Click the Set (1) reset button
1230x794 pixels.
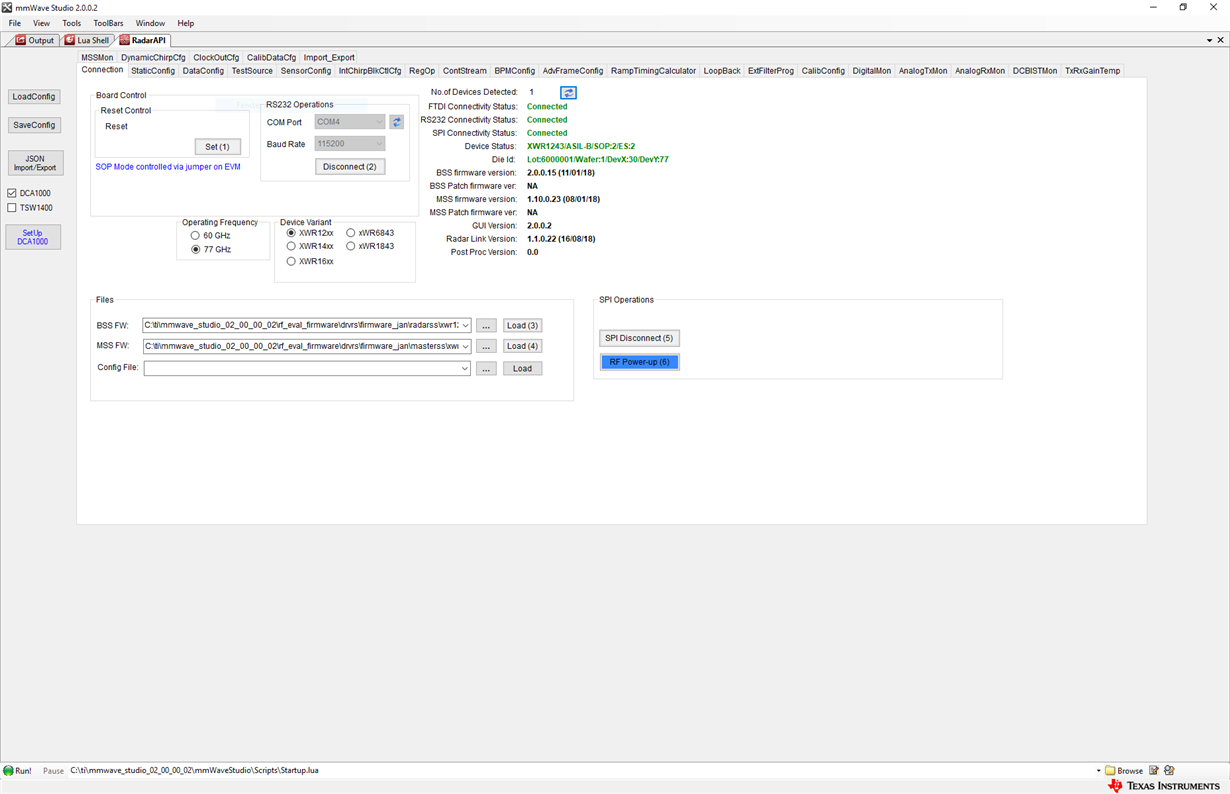click(x=218, y=147)
